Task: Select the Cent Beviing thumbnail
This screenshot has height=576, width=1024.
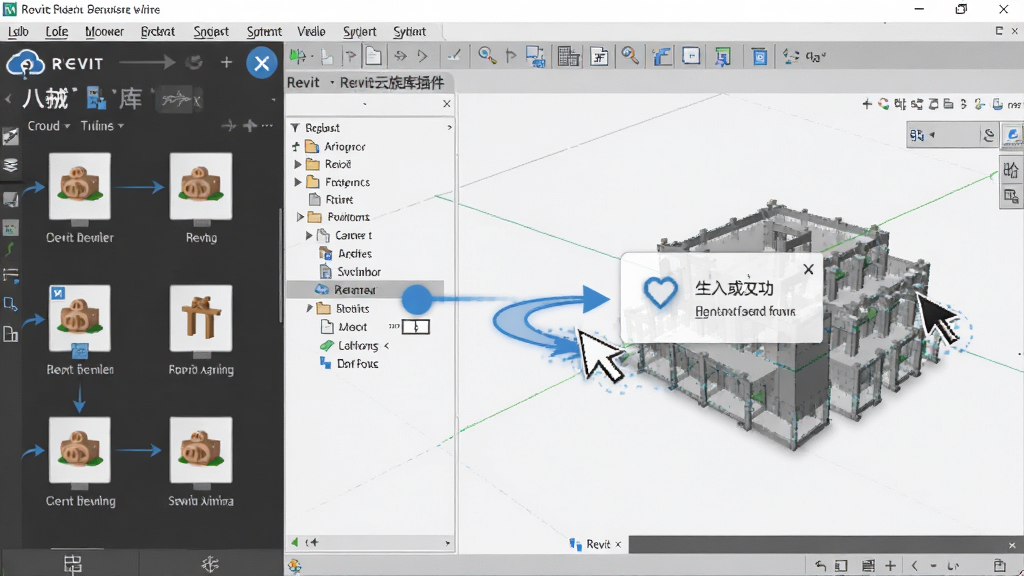Action: 80,451
